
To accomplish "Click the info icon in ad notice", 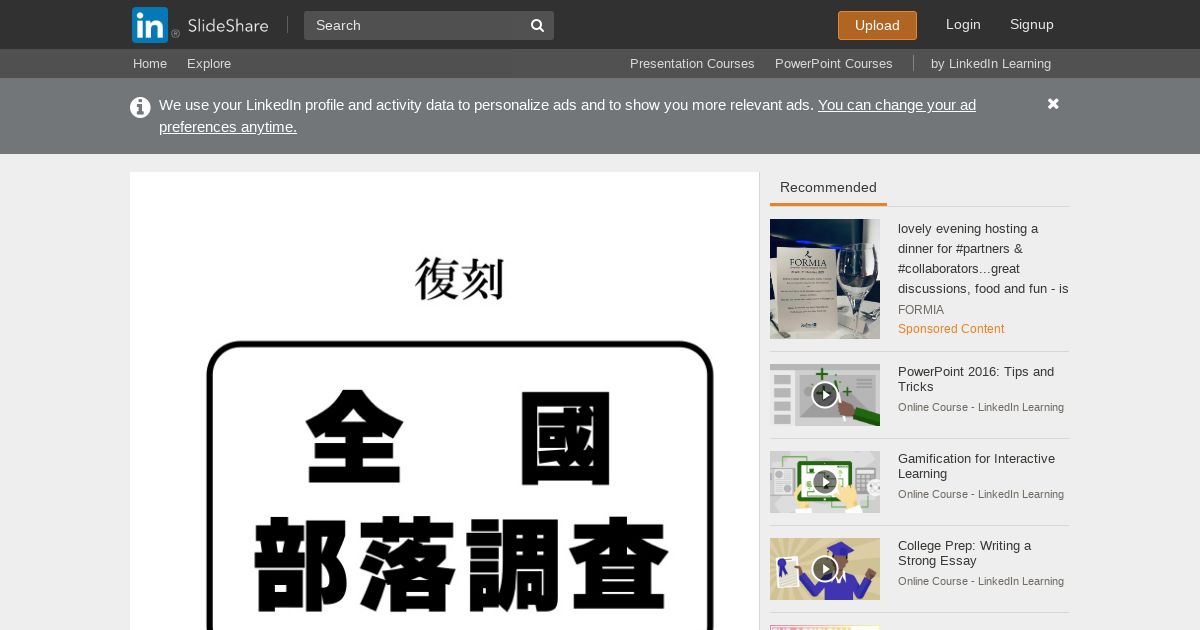I will coord(140,107).
